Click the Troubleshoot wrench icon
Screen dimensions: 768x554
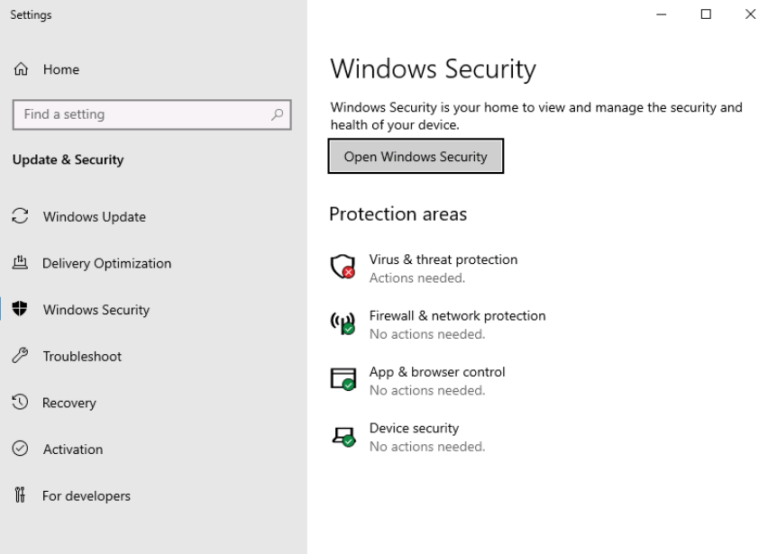point(20,356)
